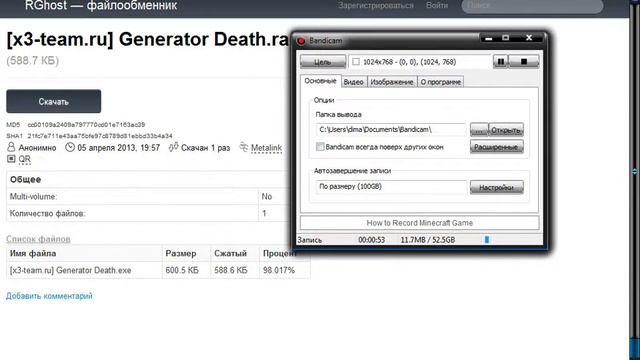Click the anonymous user icon
The width and height of the screenshot is (640, 360).
click(11, 147)
